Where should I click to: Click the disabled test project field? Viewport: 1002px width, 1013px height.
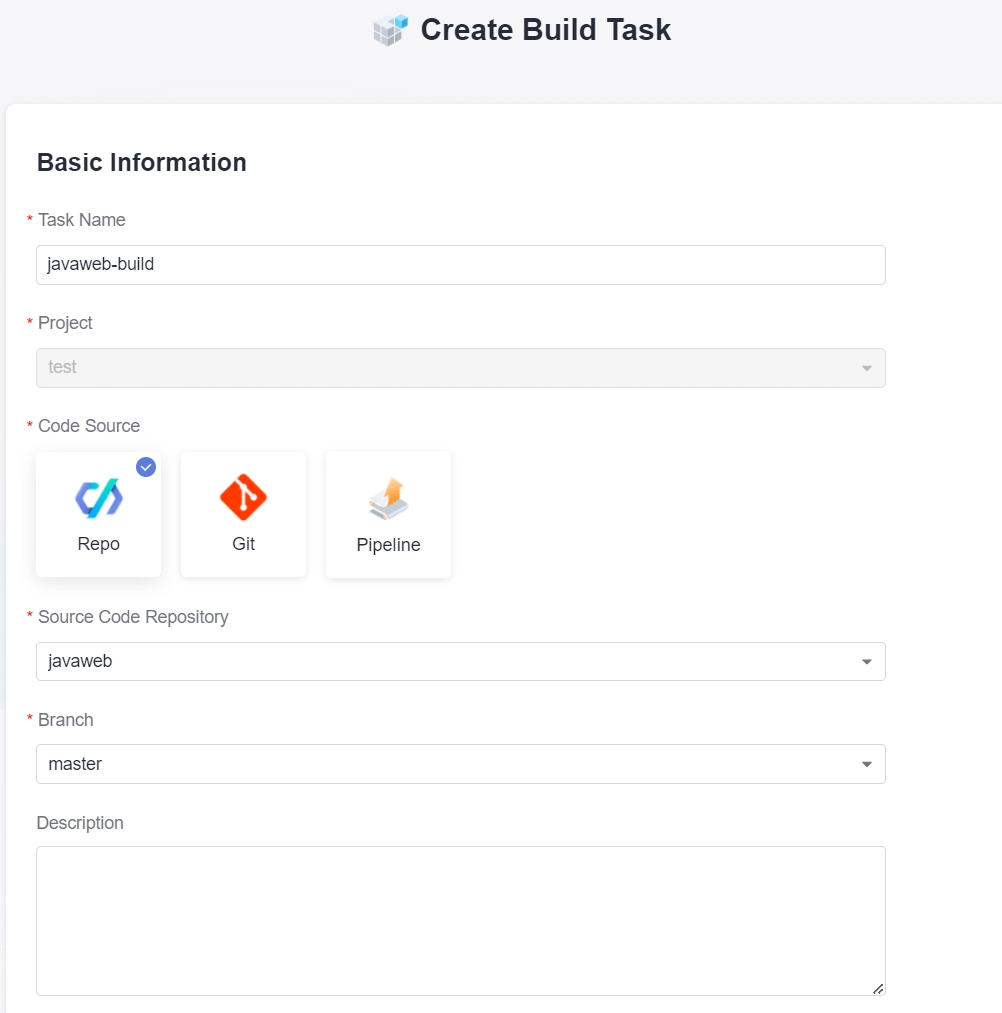tap(440, 368)
